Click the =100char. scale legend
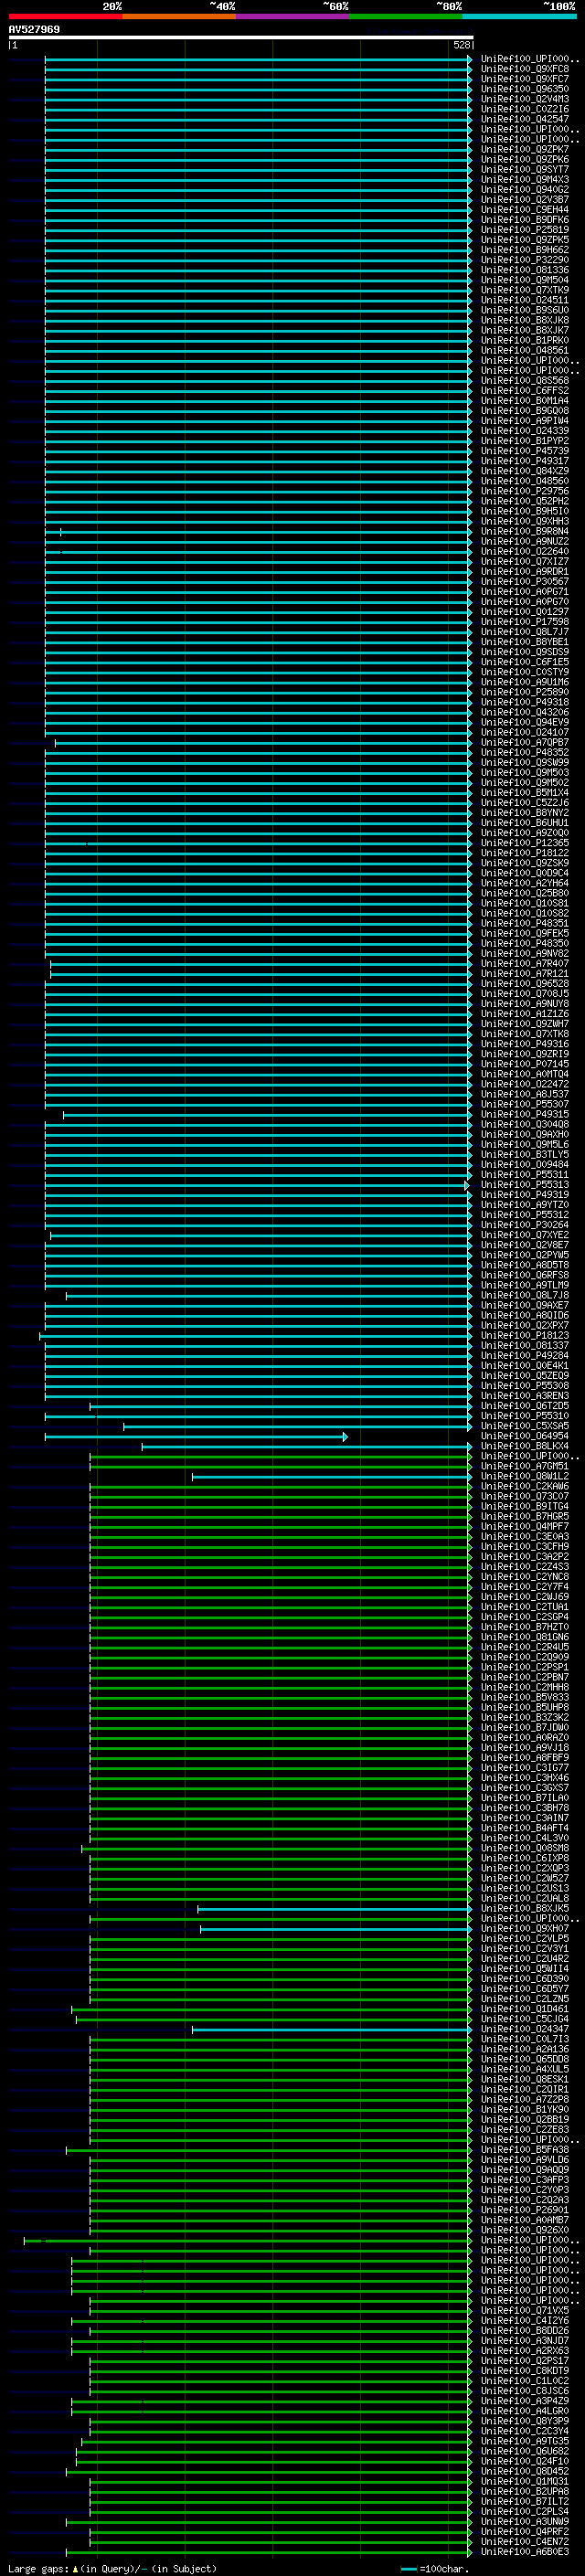 tap(434, 2569)
